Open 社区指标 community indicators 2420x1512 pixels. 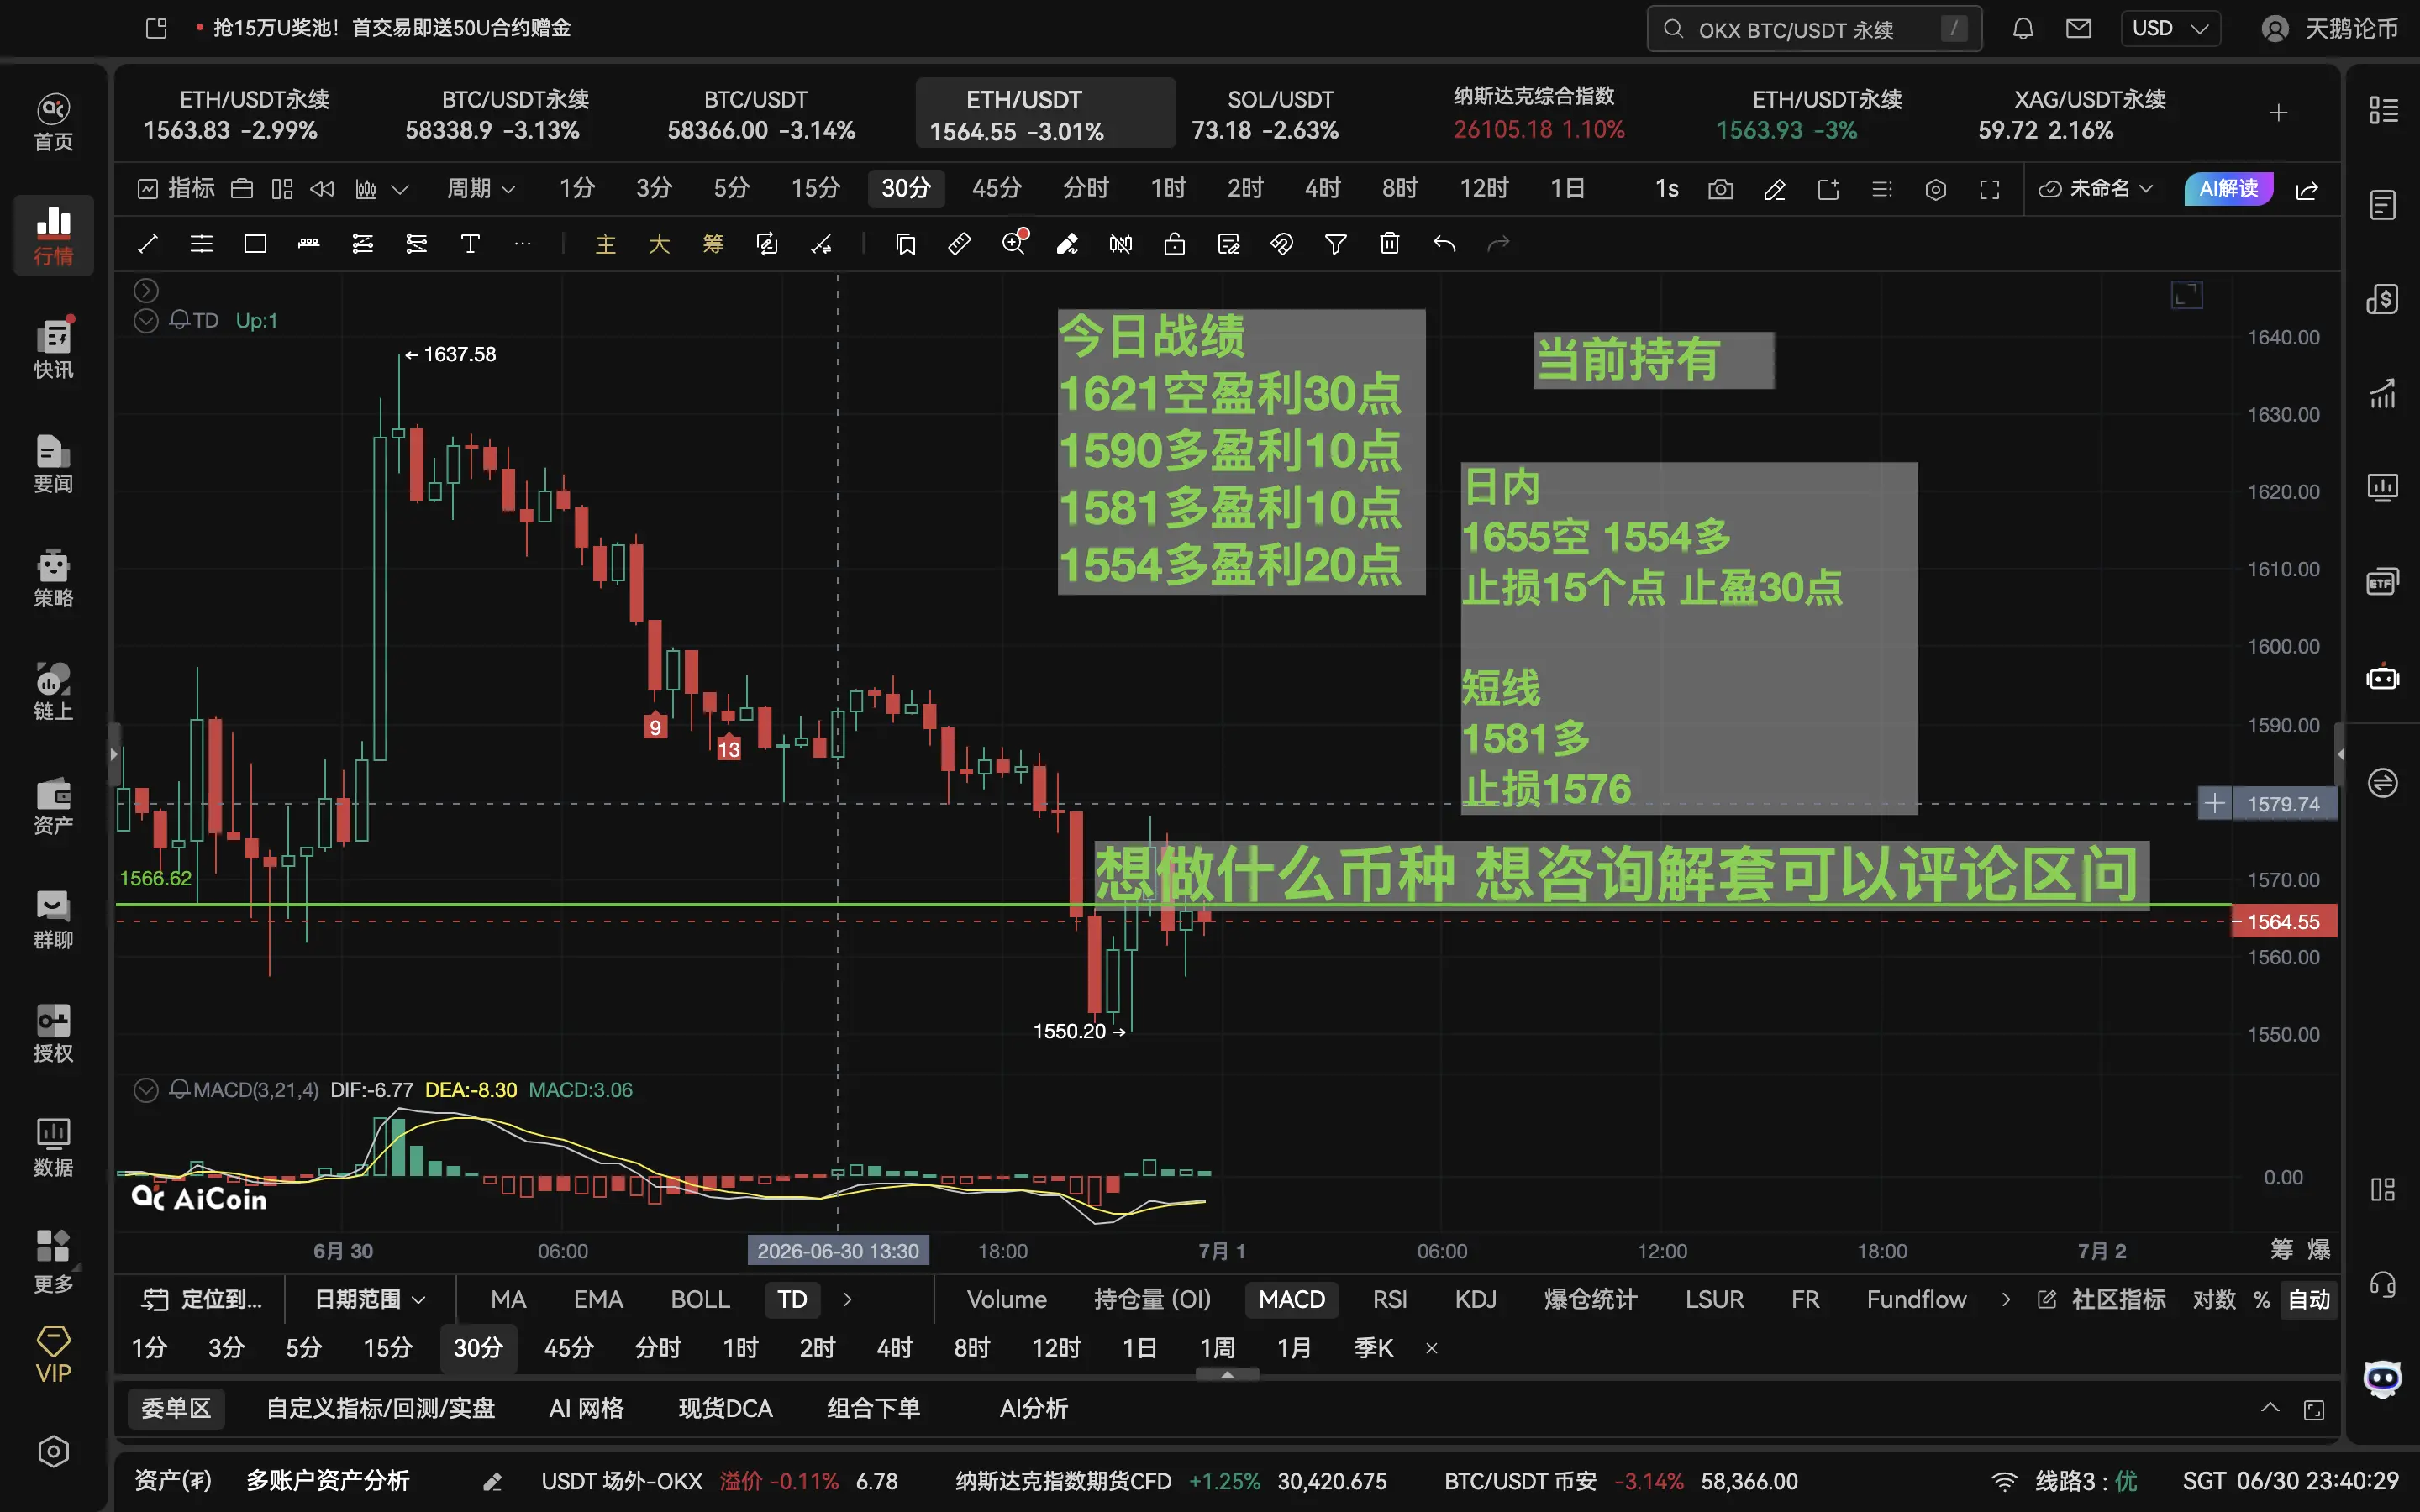coord(2101,1299)
